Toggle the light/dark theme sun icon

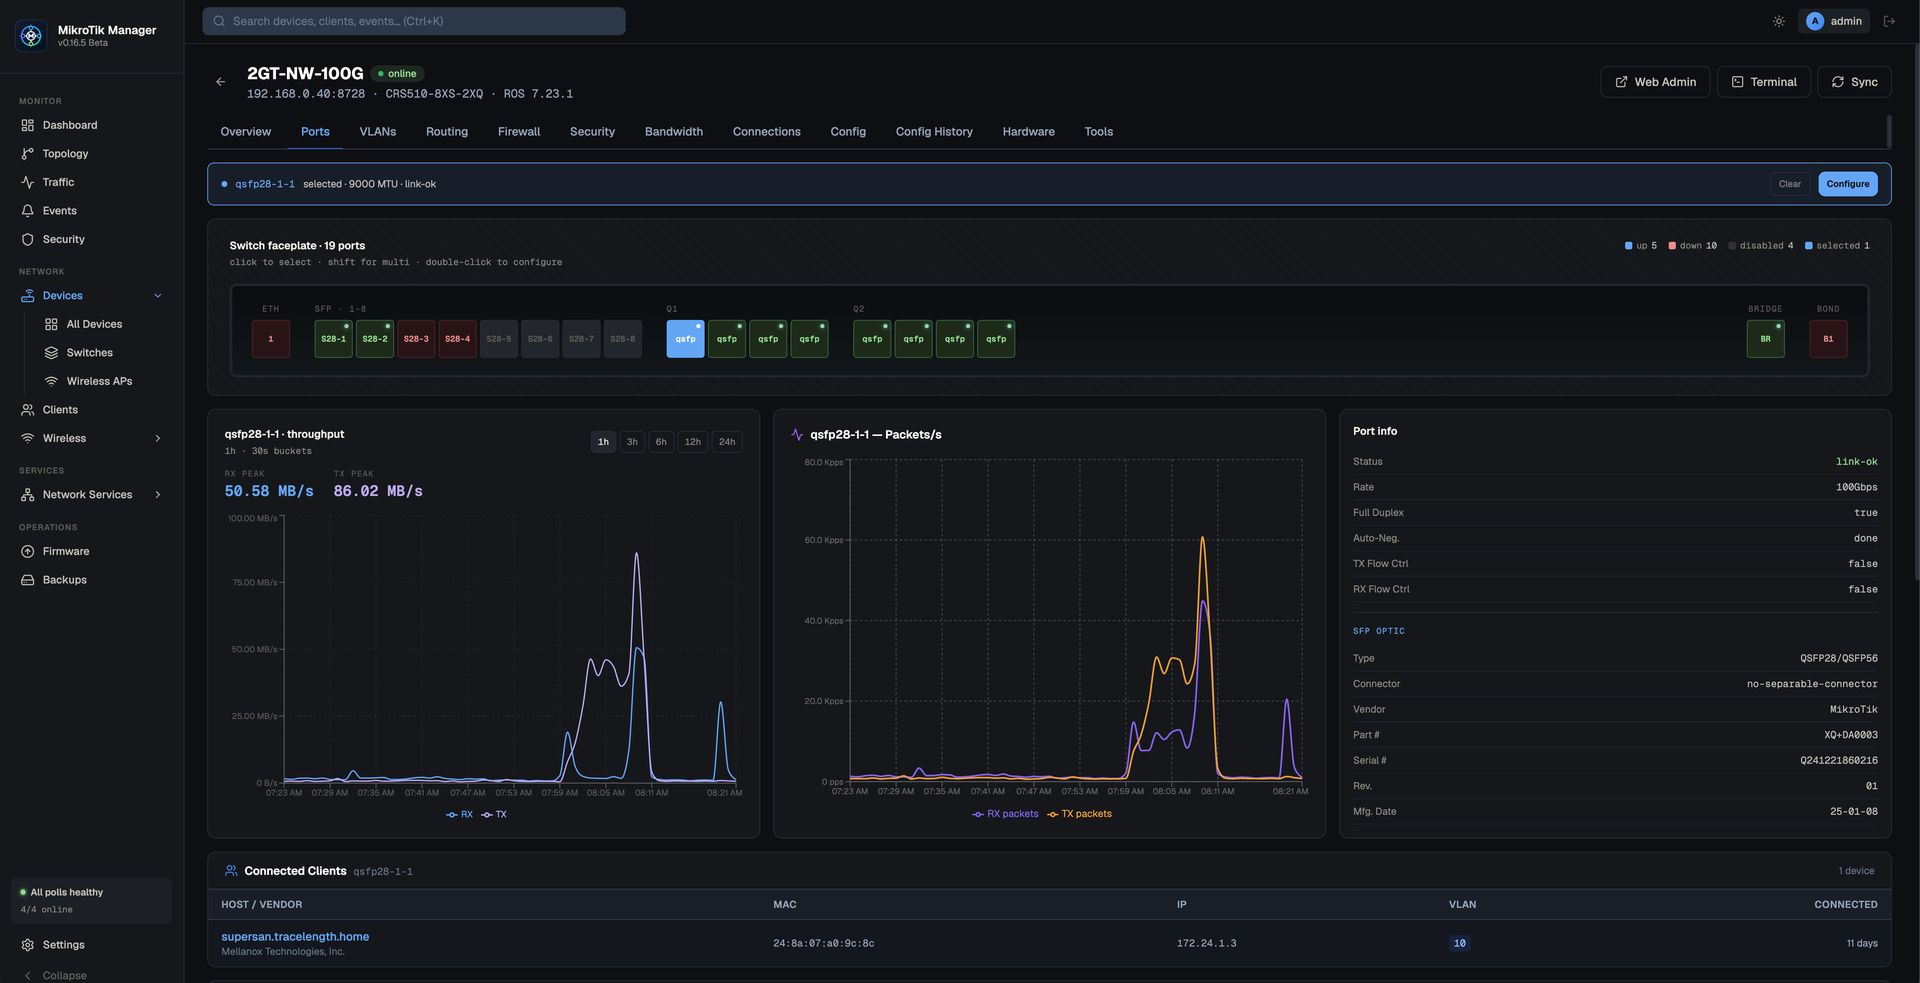1778,21
